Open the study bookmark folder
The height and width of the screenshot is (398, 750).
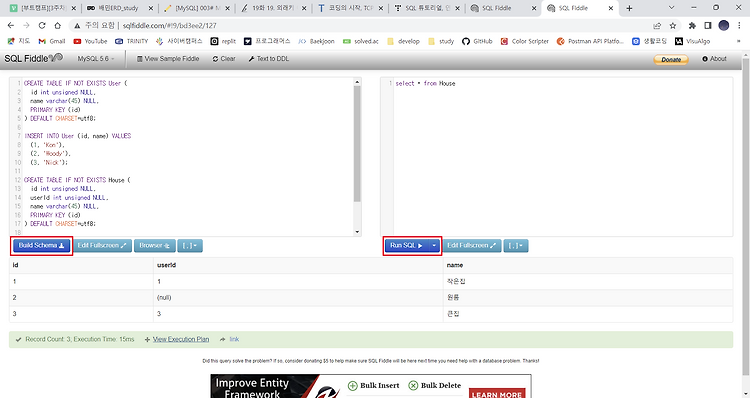click(x=441, y=41)
